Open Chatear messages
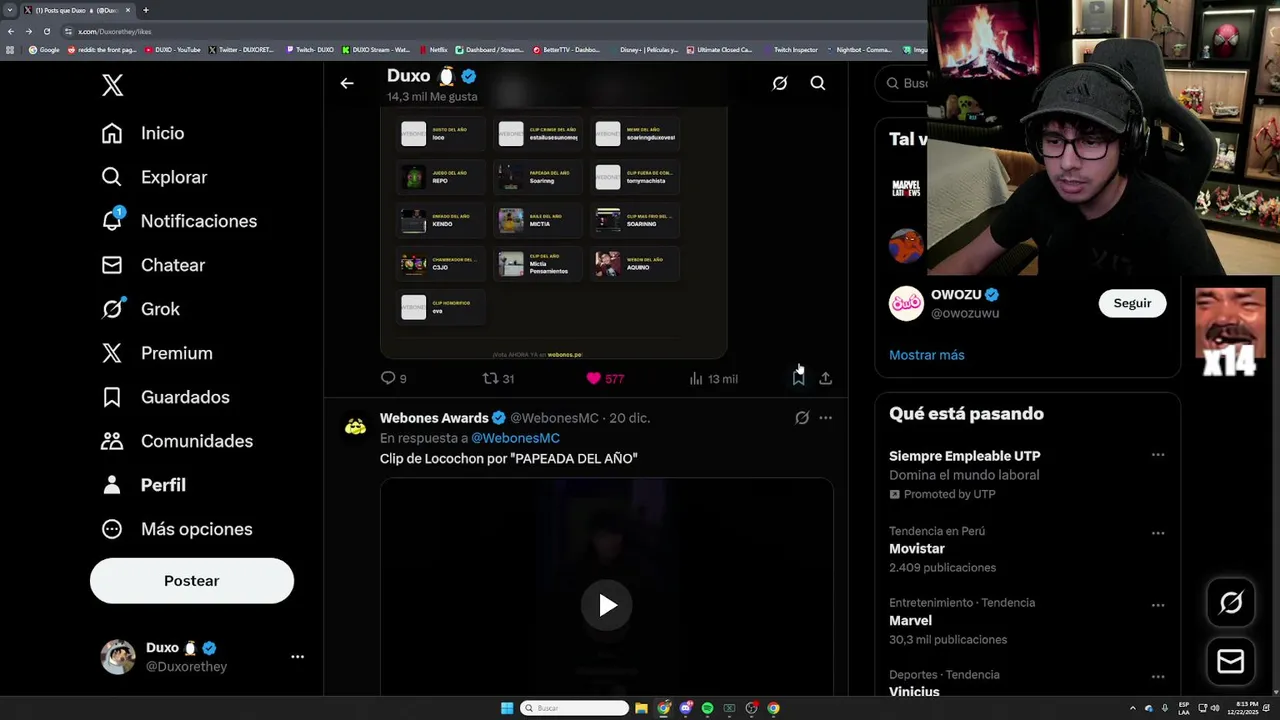Viewport: 1280px width, 720px height. (153, 265)
